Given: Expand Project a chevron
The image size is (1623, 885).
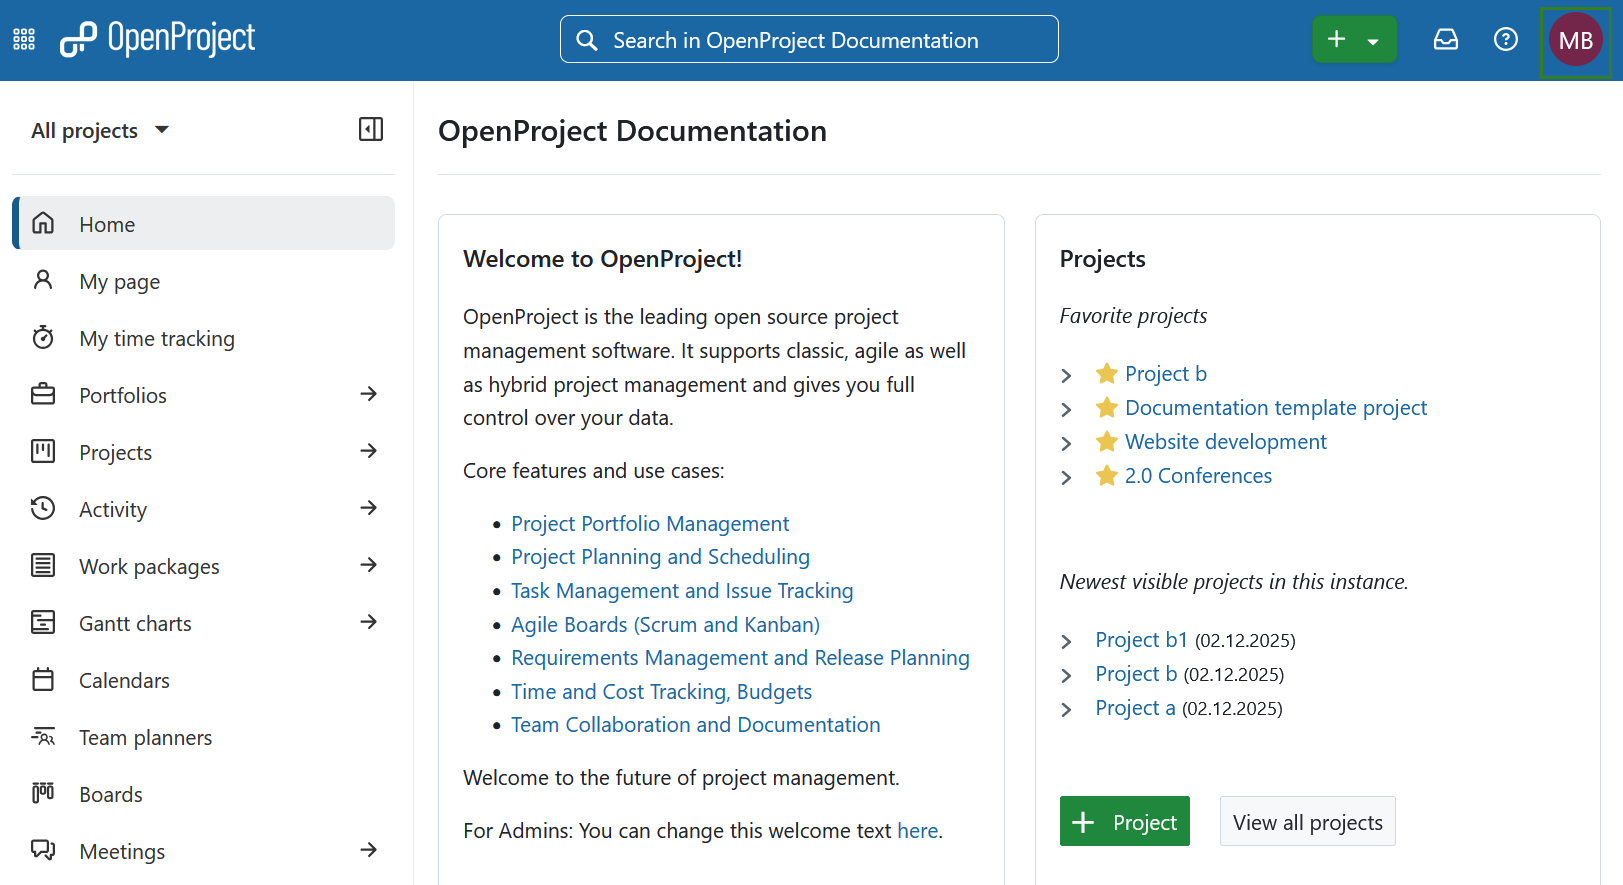Looking at the screenshot, I should (1066, 709).
